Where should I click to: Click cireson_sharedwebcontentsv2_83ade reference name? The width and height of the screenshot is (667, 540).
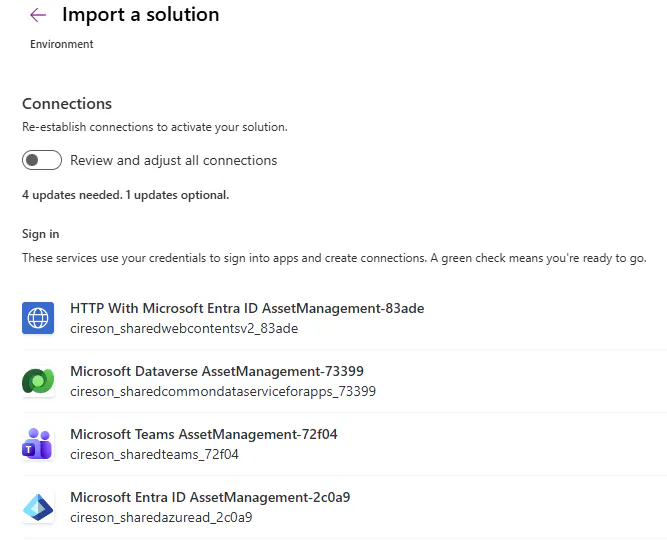click(184, 328)
